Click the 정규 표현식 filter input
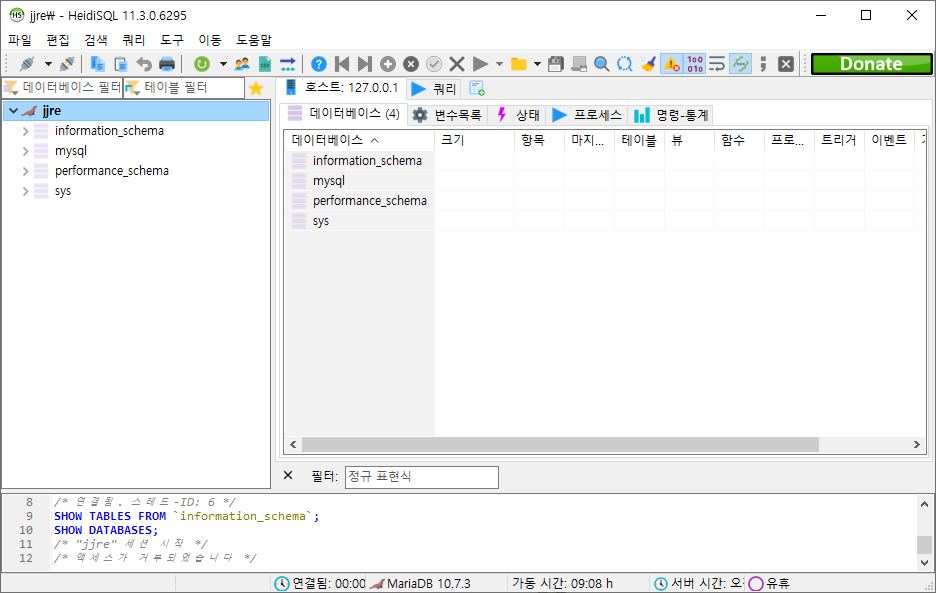 [421, 477]
